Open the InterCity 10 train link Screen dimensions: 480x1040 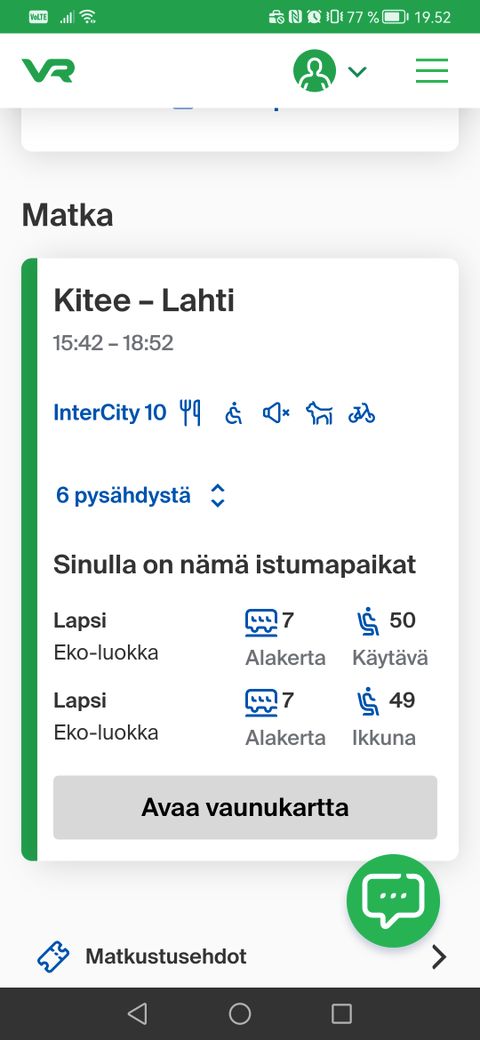click(x=110, y=413)
